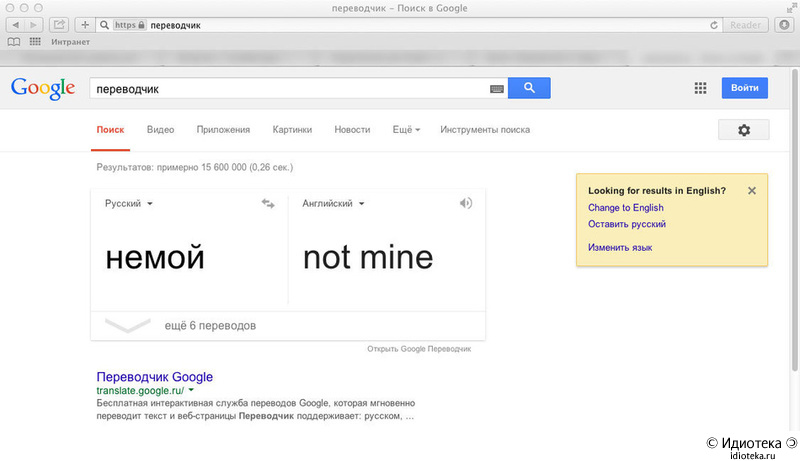Viewport: 800px width, 461px height.
Task: Expand the Английский target language dropdown
Action: [333, 204]
